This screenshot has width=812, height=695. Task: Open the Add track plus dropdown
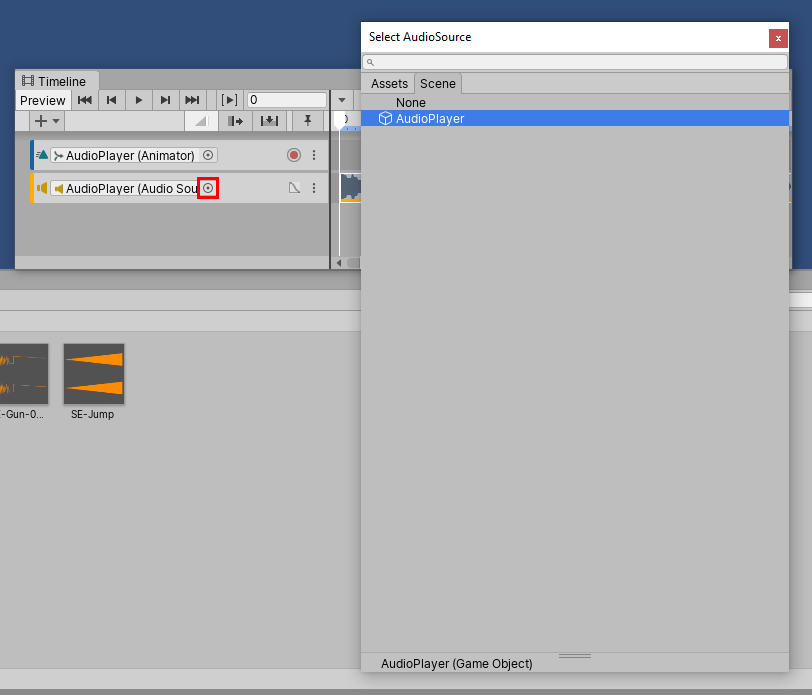click(x=46, y=121)
